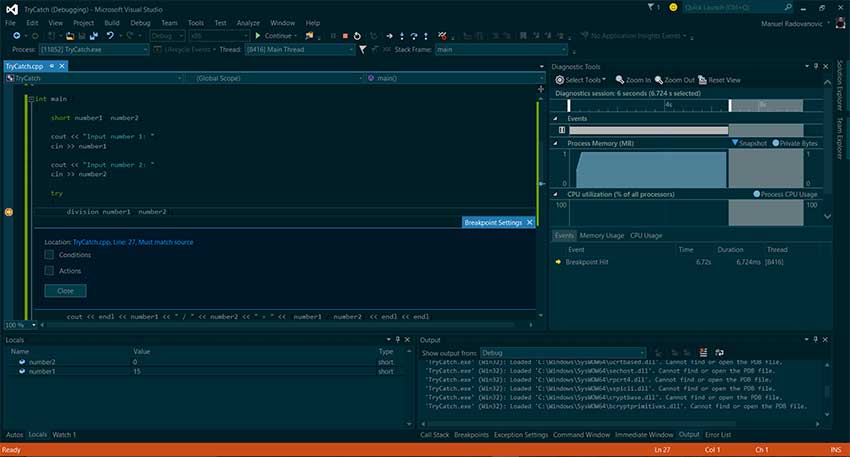Enable the Actions checkbox

point(49,271)
